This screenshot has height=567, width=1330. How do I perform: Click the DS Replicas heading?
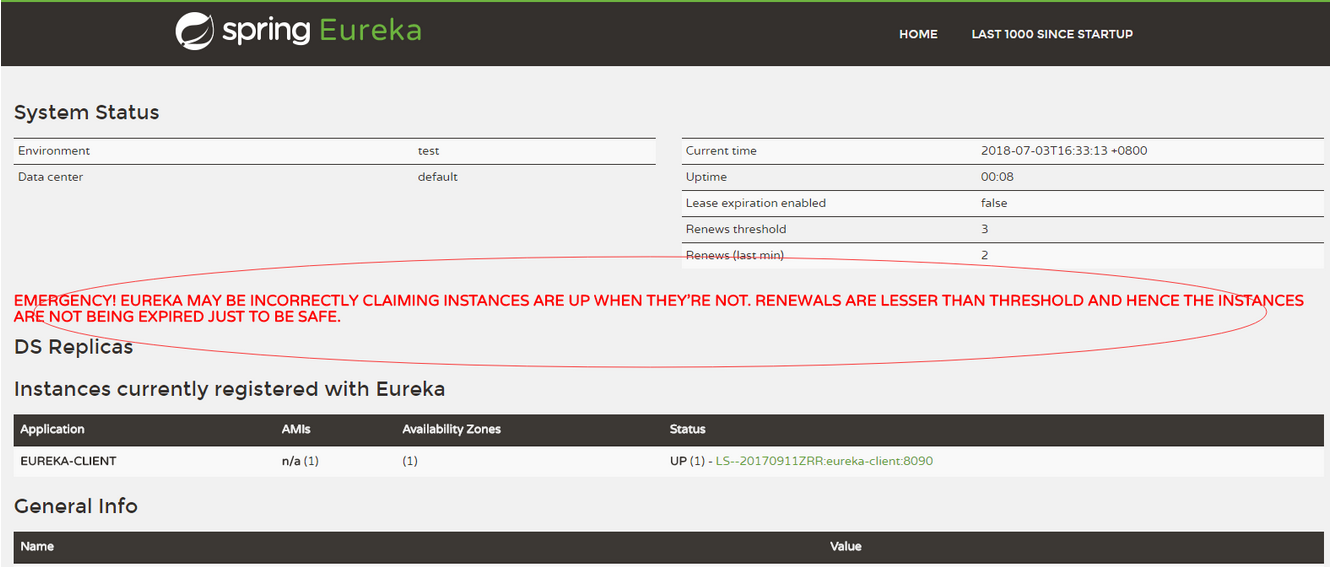[x=73, y=347]
